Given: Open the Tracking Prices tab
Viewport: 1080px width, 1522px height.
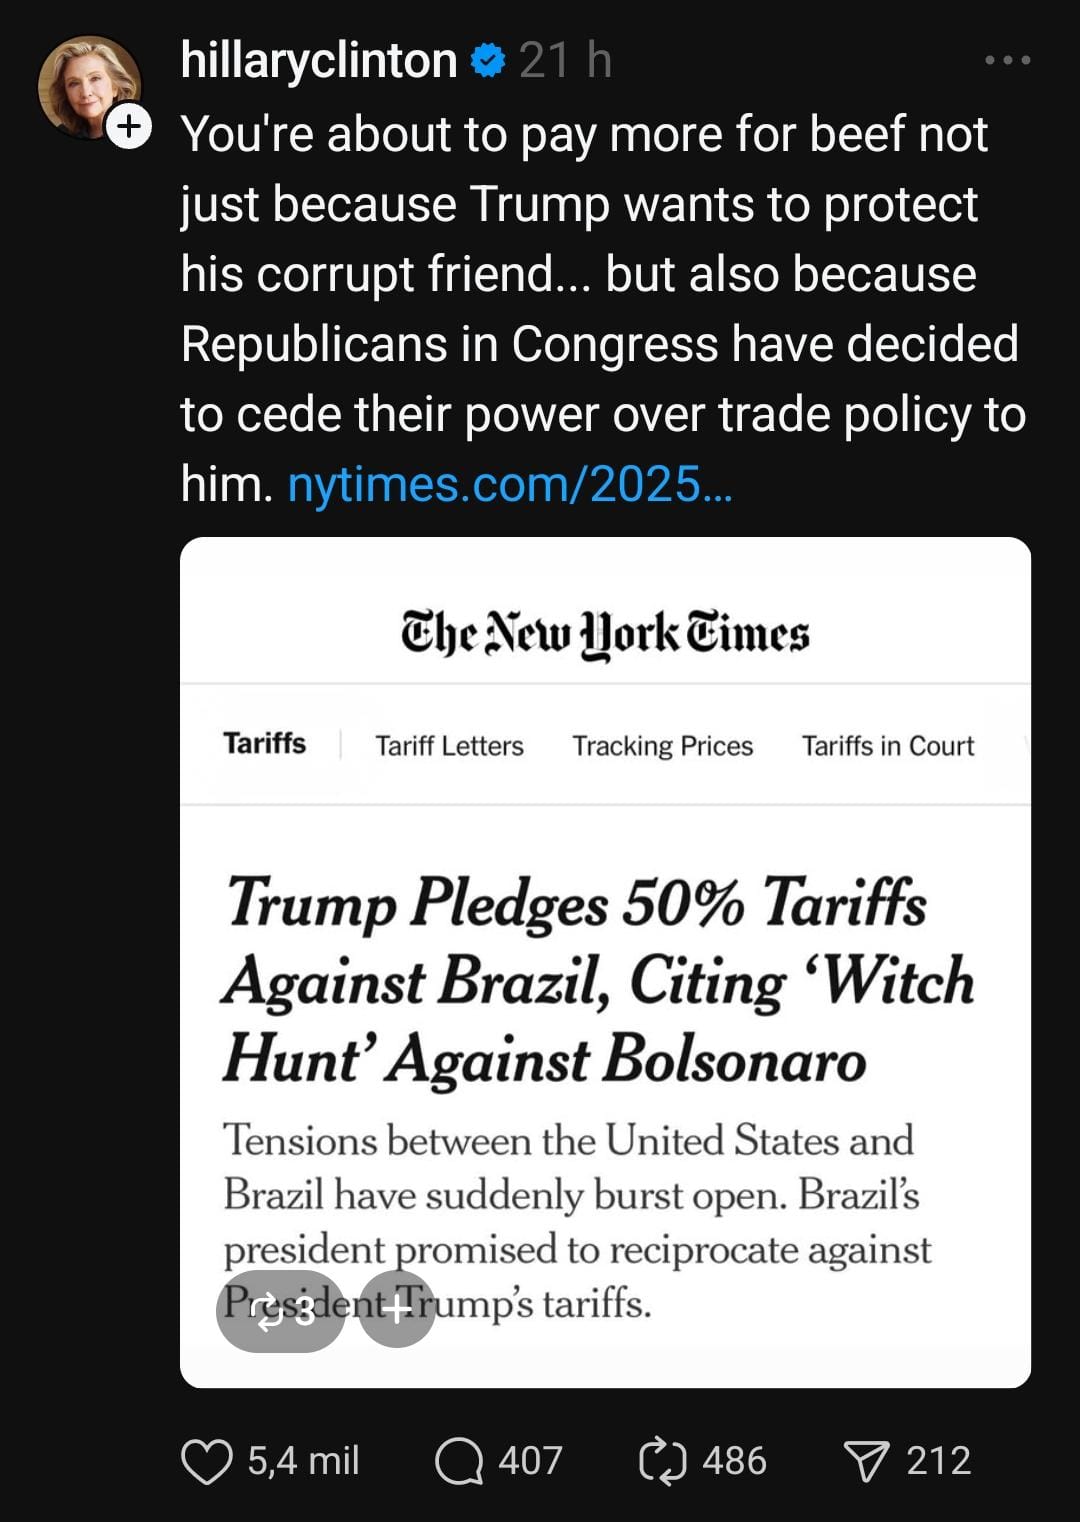Looking at the screenshot, I should click(662, 746).
